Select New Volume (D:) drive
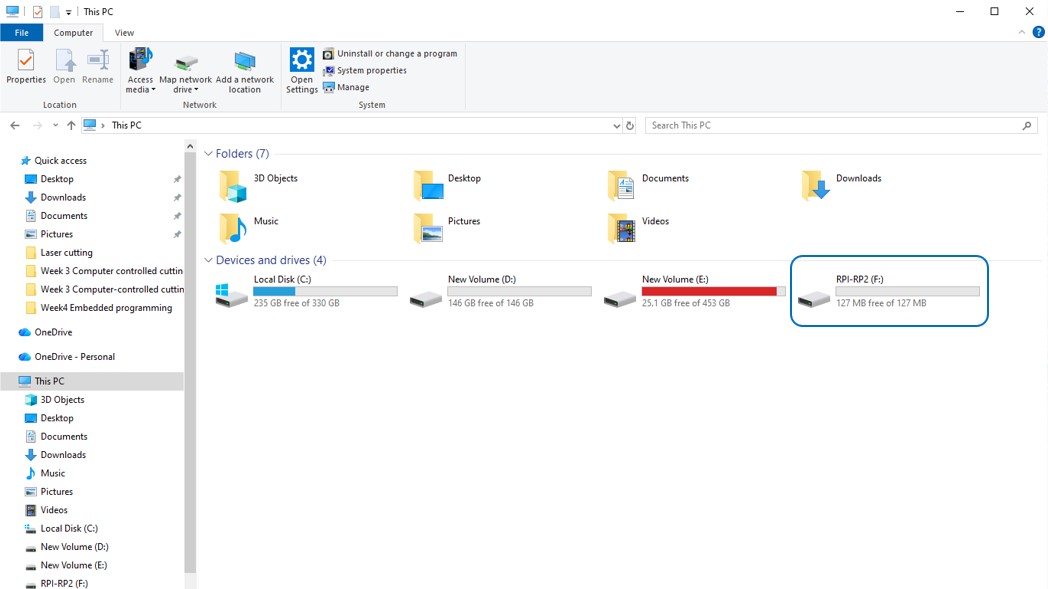This screenshot has width=1048, height=589. (501, 291)
